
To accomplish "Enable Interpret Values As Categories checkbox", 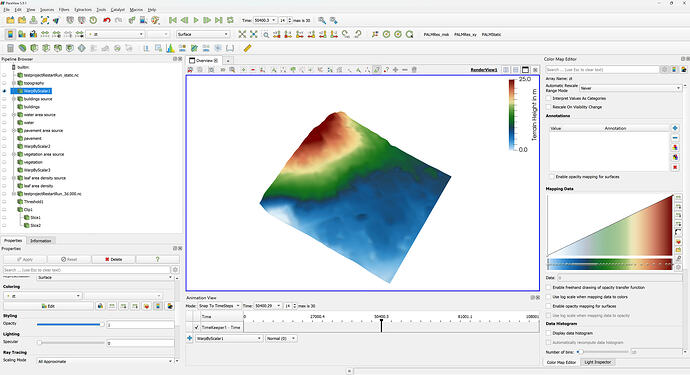I will (549, 99).
